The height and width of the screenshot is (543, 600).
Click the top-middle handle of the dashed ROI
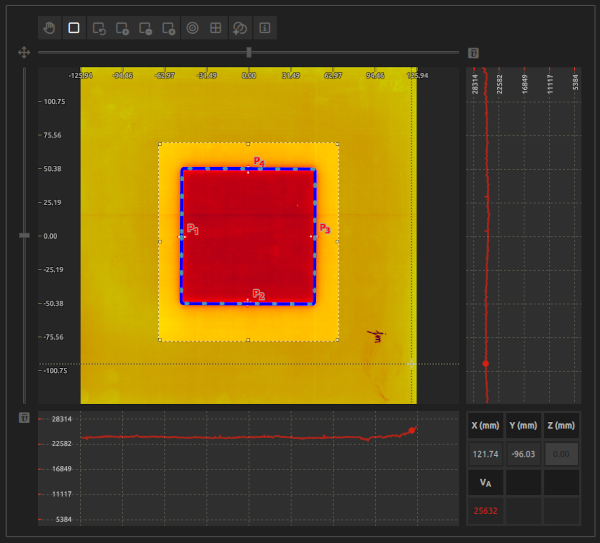click(248, 144)
